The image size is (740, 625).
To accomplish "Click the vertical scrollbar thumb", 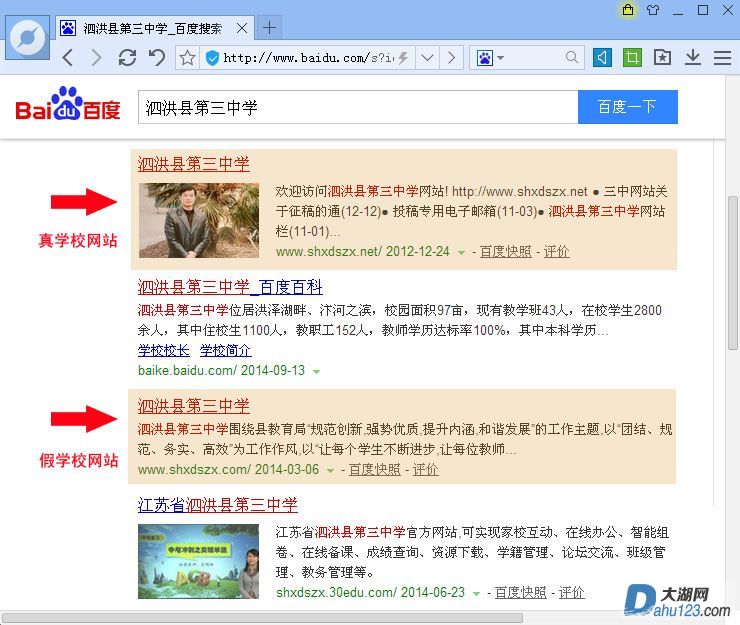I will click(x=732, y=273).
